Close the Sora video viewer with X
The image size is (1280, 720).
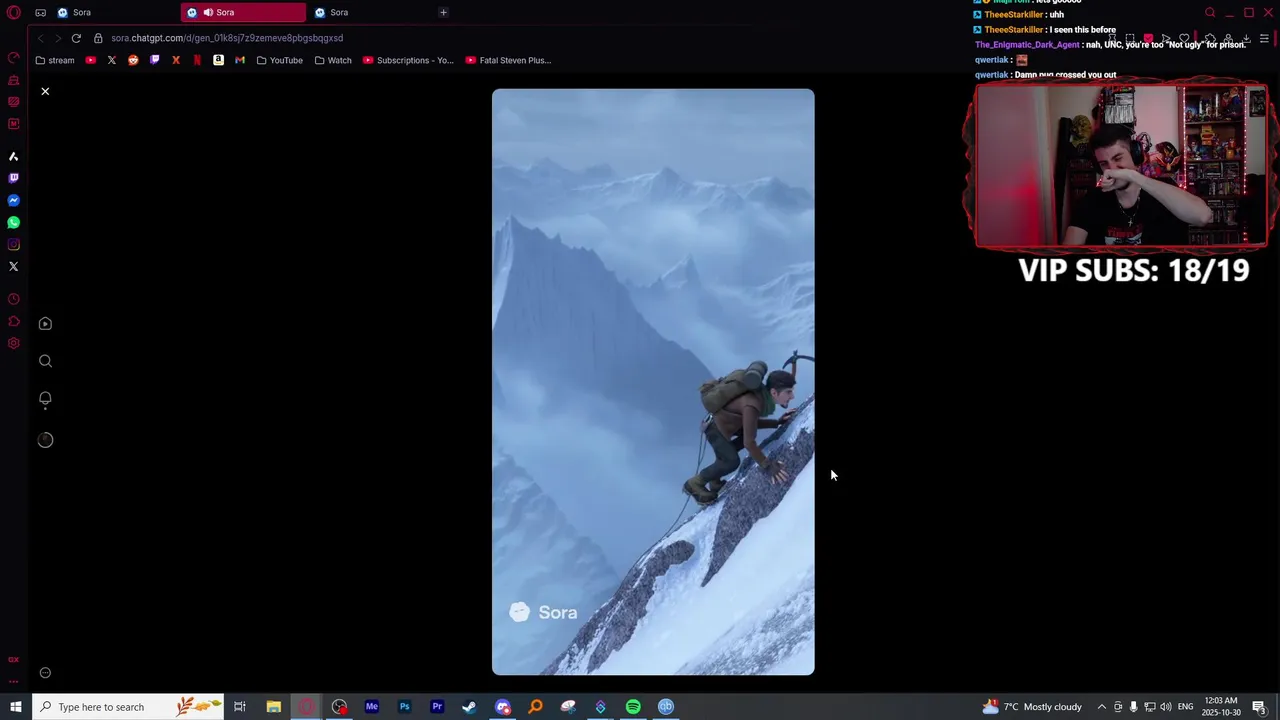(x=45, y=91)
